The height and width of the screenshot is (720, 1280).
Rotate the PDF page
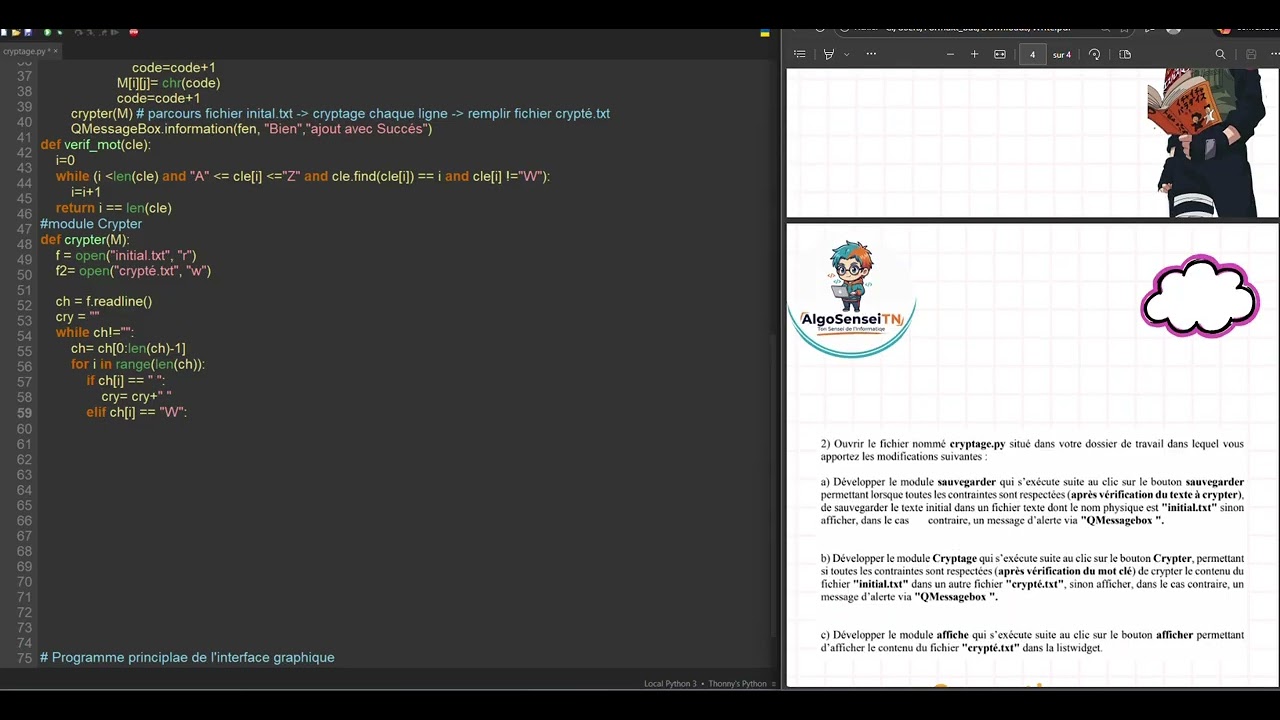[x=1095, y=54]
